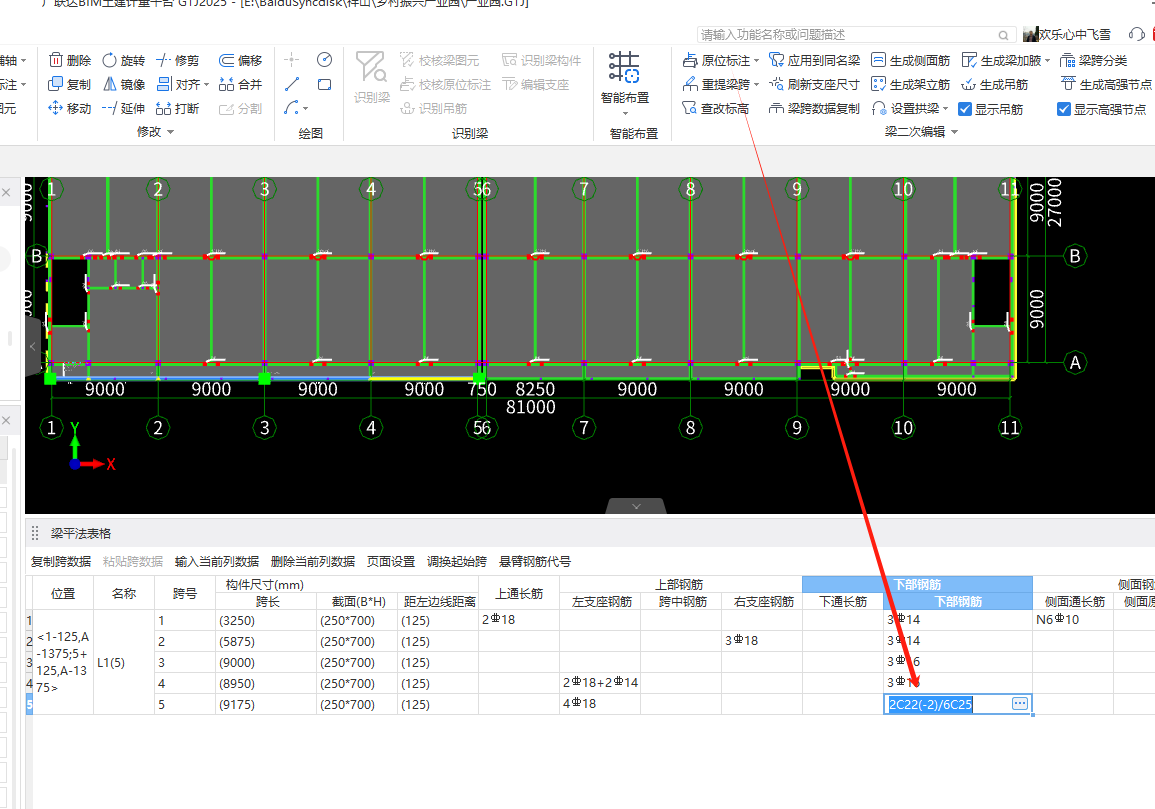1155x809 pixels.
Task: Click 悬臂钢筋代号 button
Action: [x=535, y=561]
